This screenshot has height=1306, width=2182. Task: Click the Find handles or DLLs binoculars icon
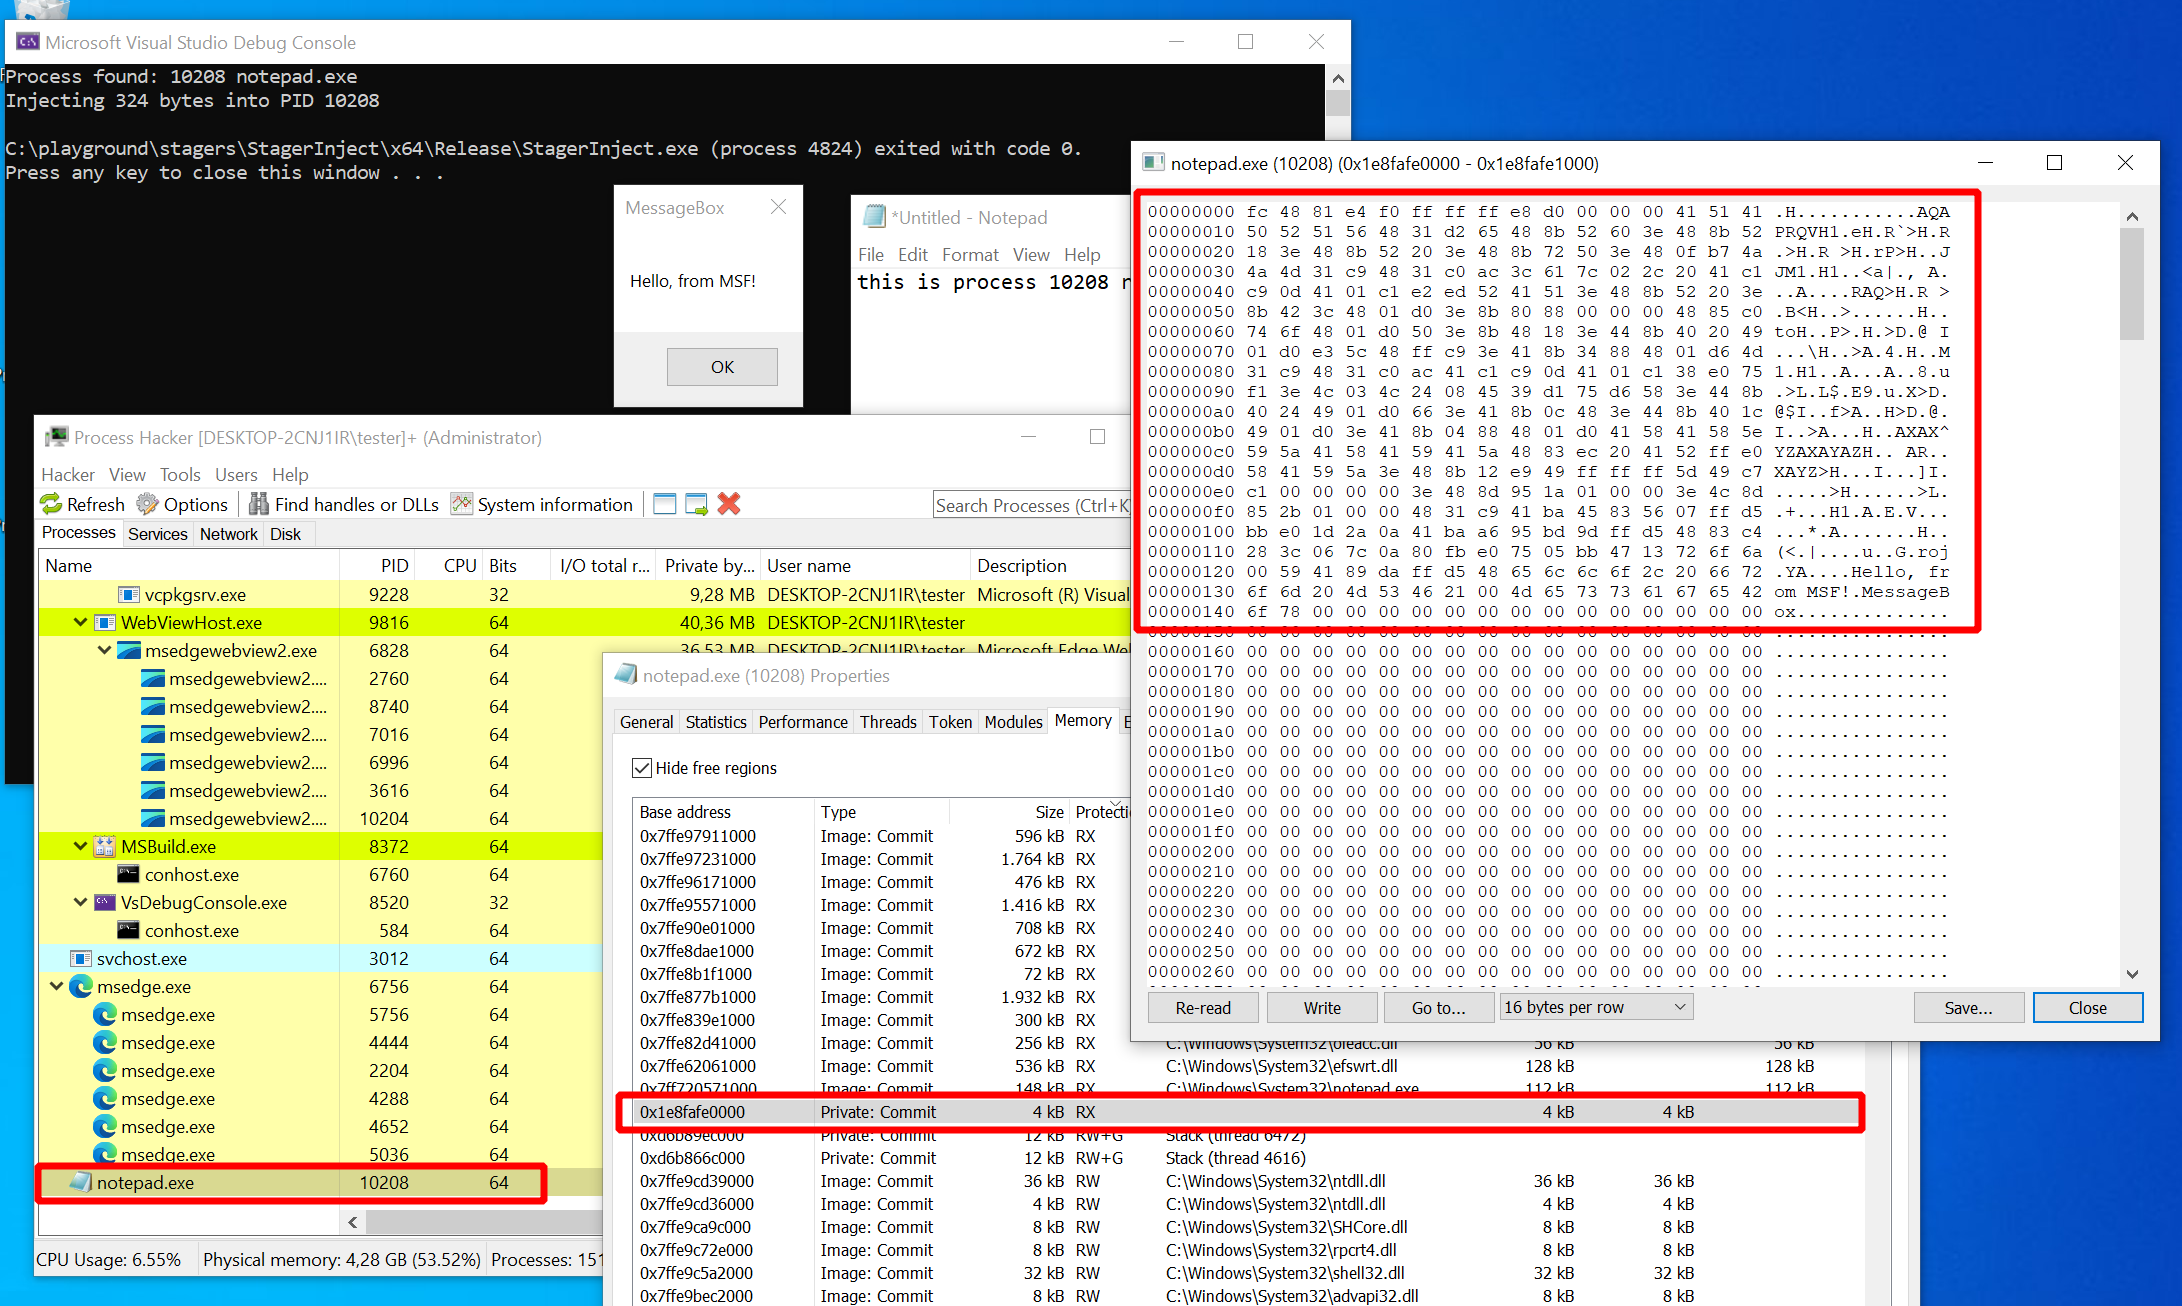click(x=259, y=504)
